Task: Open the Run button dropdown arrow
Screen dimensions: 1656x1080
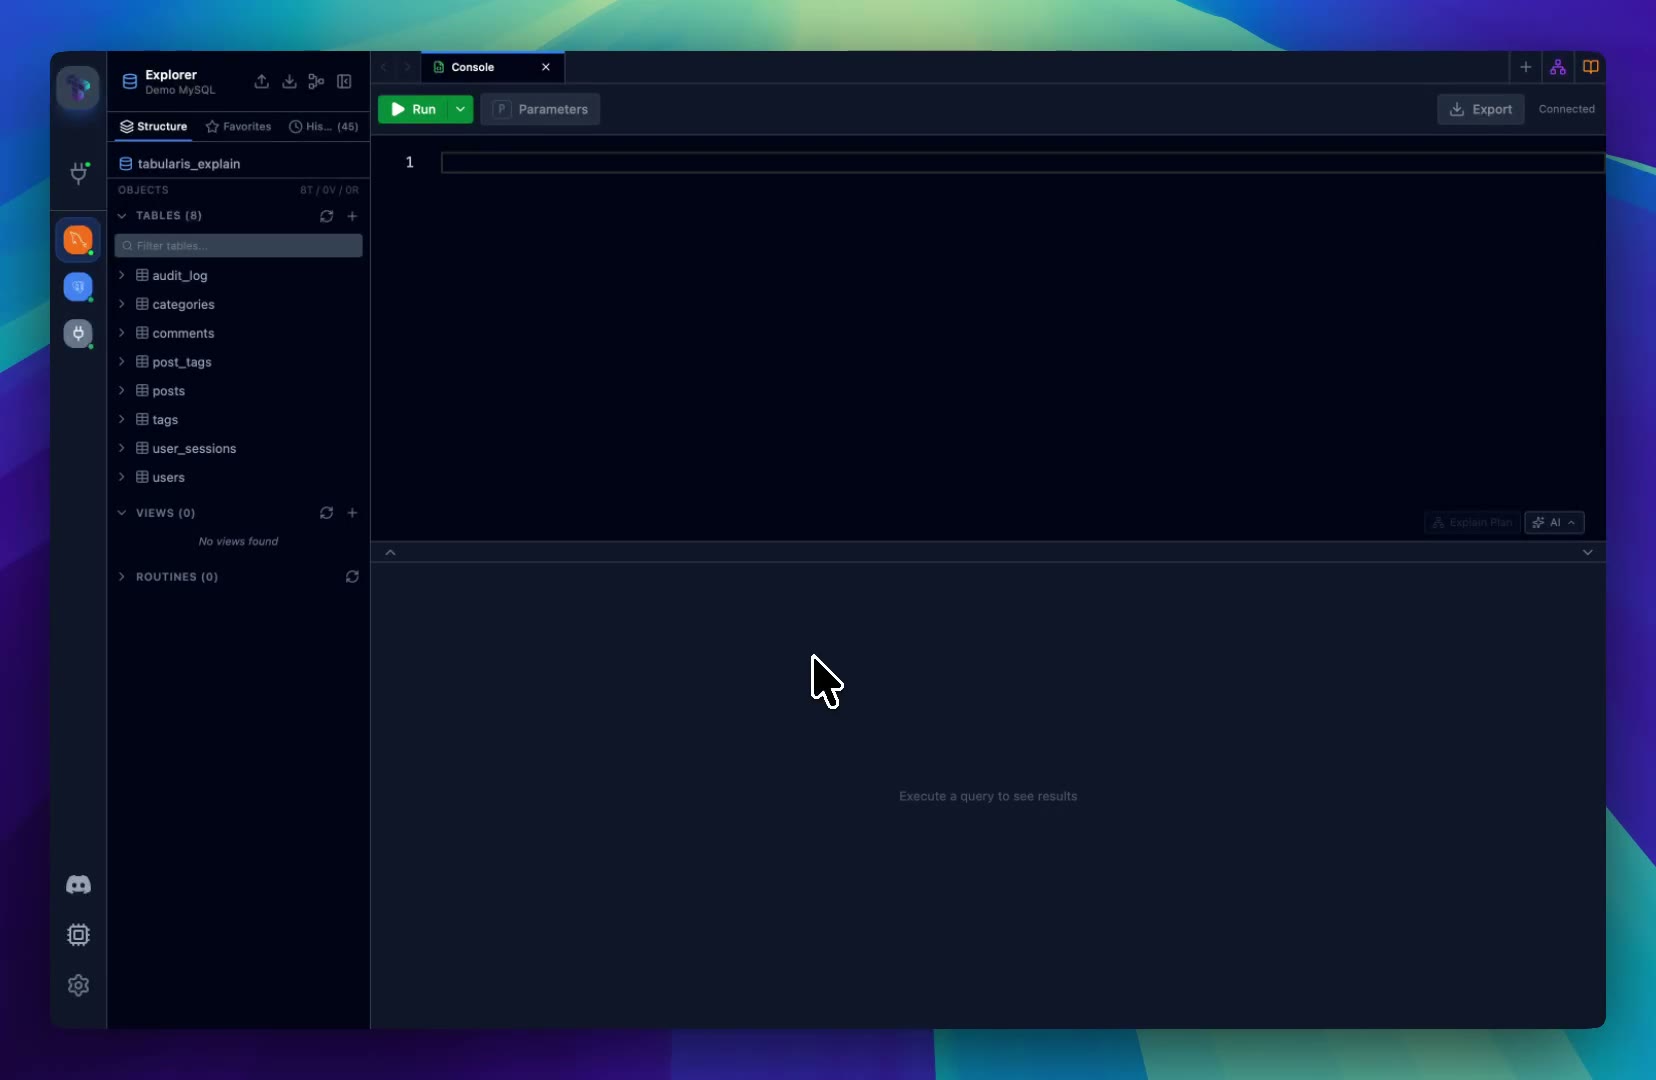Action: pyautogui.click(x=460, y=109)
